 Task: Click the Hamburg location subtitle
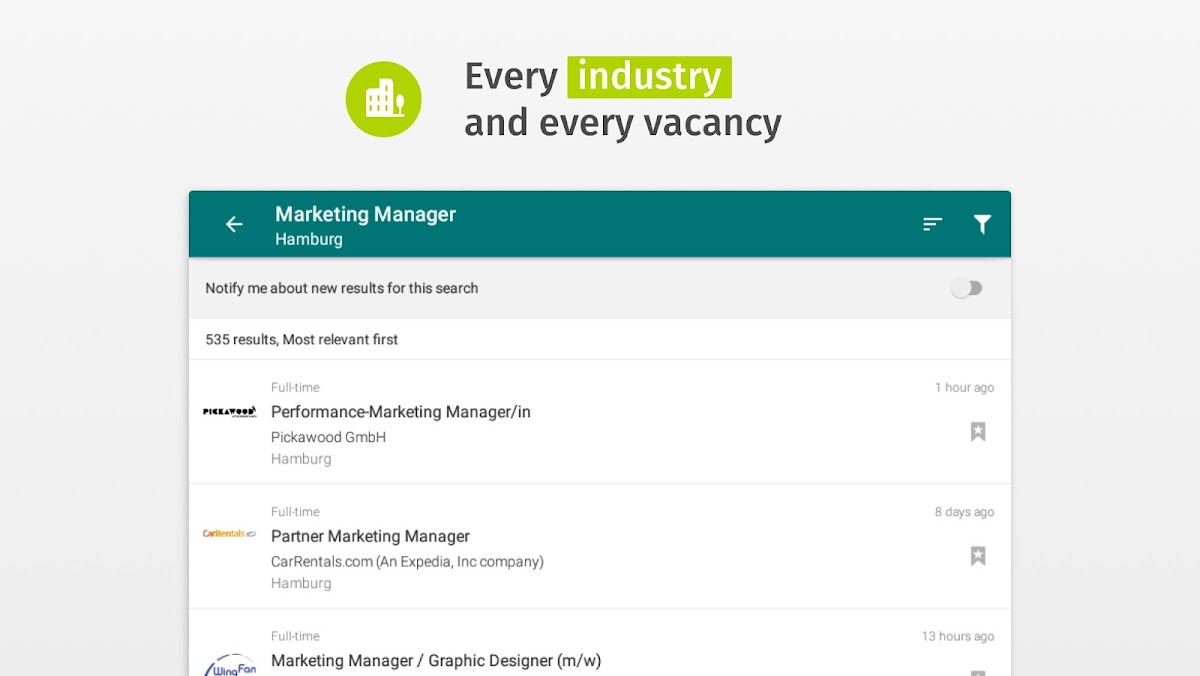(x=309, y=240)
